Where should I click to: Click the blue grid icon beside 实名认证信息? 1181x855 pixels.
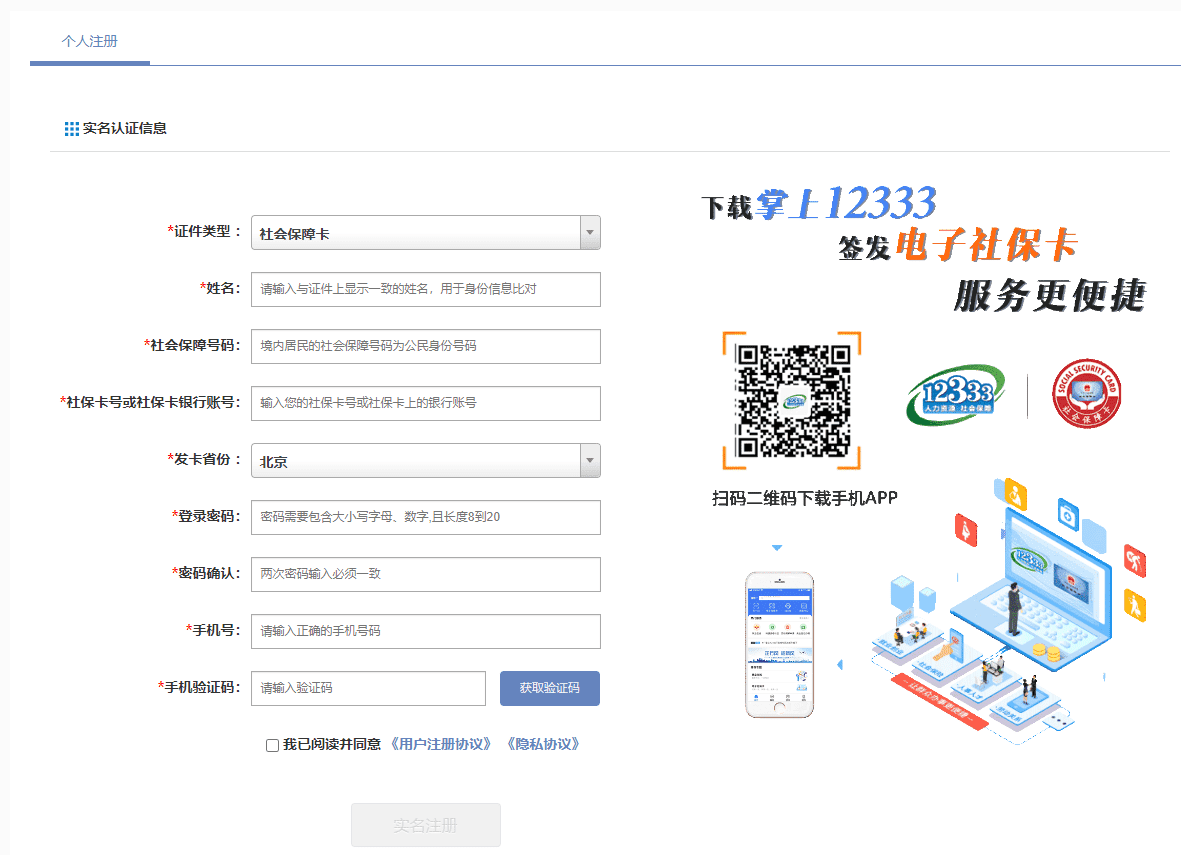click(71, 128)
